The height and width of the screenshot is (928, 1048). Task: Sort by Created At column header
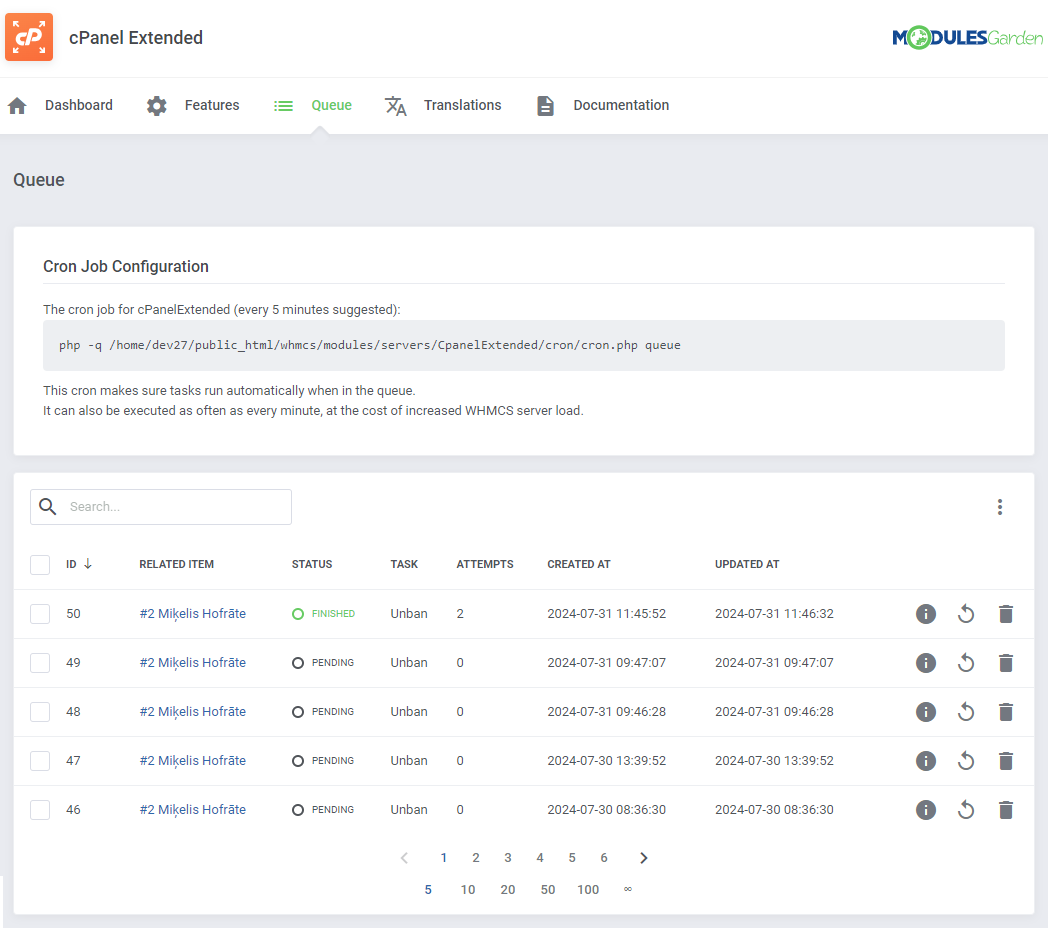[x=579, y=564]
